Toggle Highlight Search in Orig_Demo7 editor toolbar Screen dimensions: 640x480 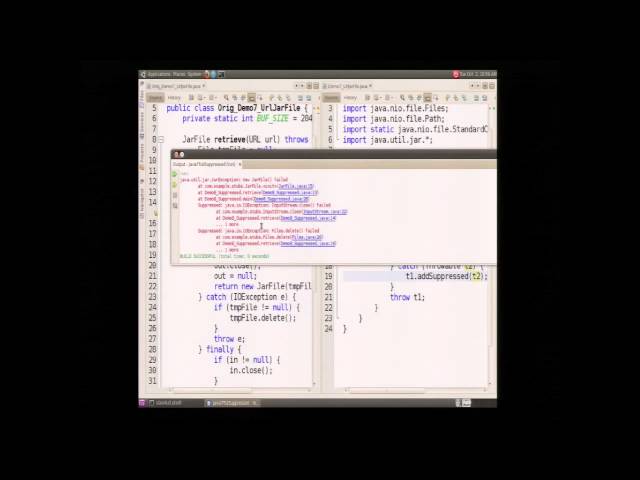[251, 98]
